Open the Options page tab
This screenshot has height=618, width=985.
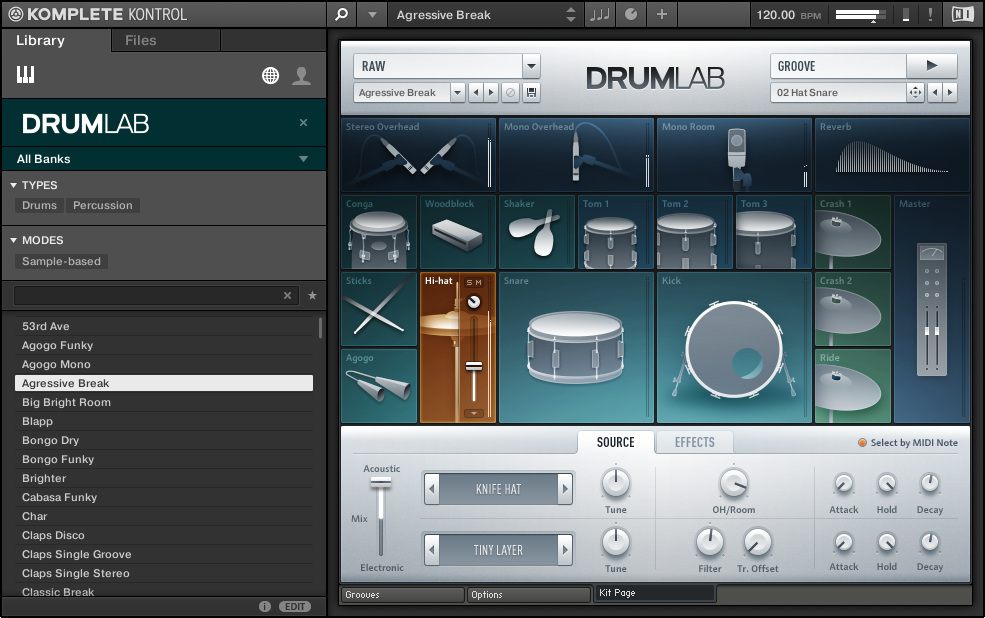(529, 594)
